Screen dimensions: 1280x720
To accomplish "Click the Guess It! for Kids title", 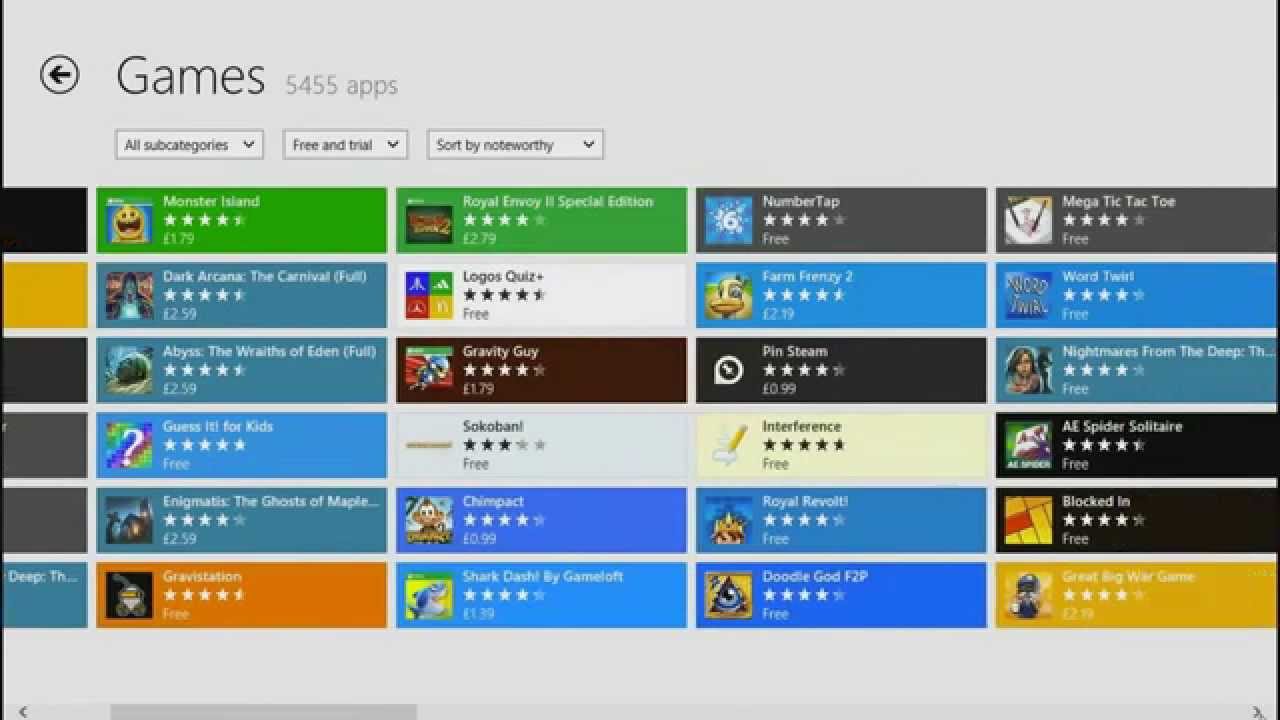I will click(x=217, y=426).
